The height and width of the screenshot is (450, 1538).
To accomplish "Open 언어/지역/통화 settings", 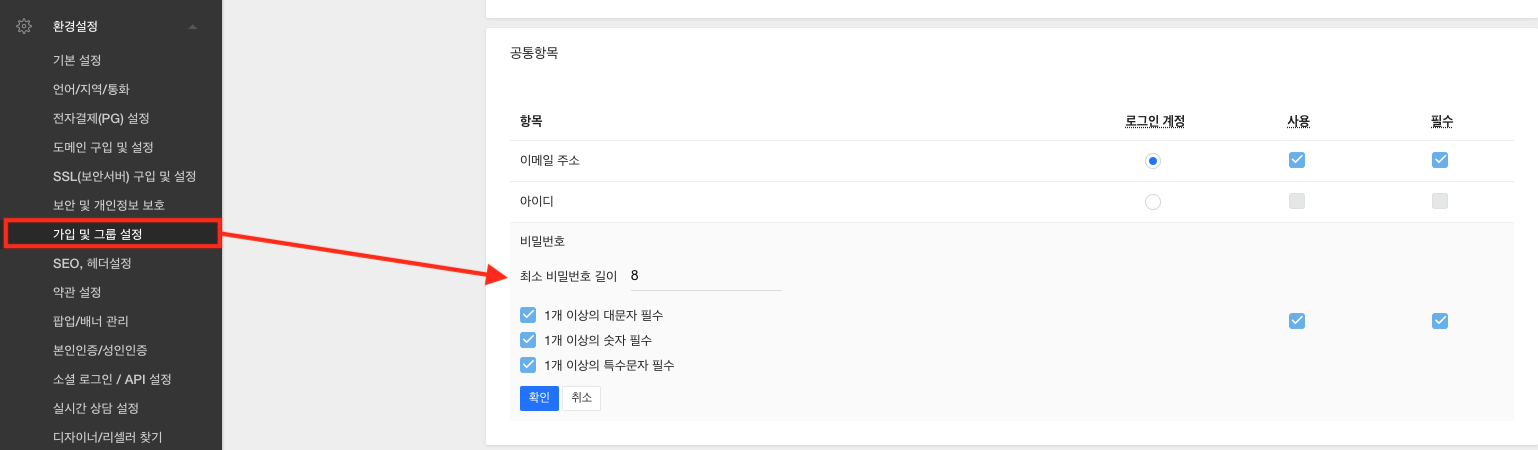I will coord(91,89).
